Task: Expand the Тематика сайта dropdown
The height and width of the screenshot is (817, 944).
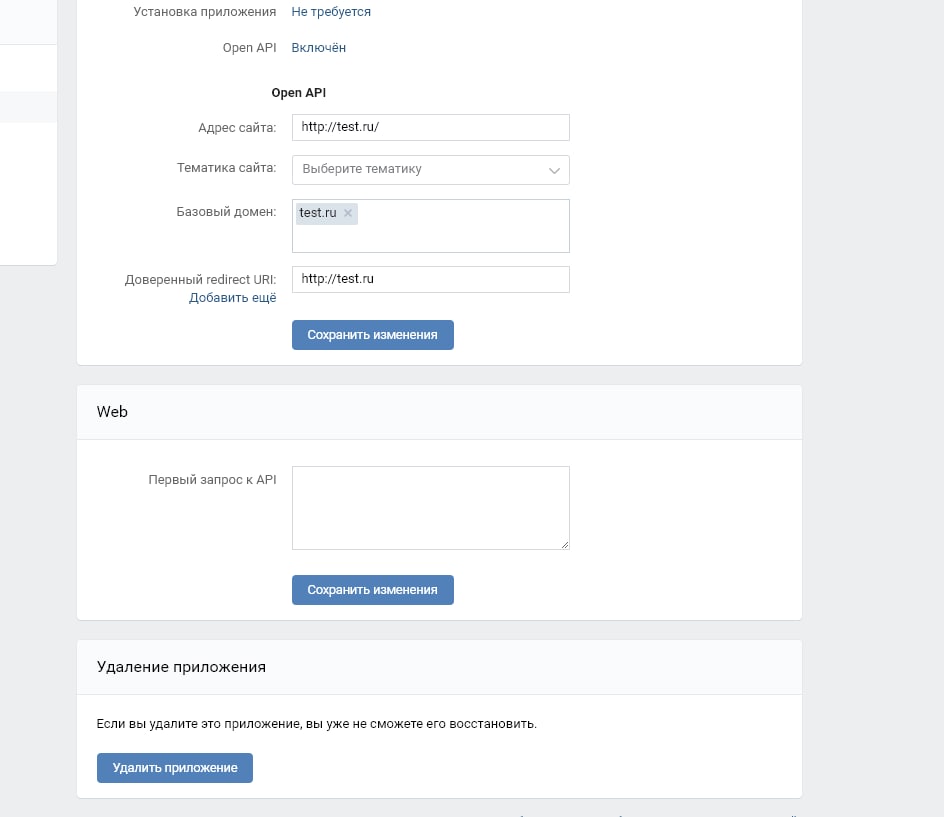Action: (x=430, y=170)
